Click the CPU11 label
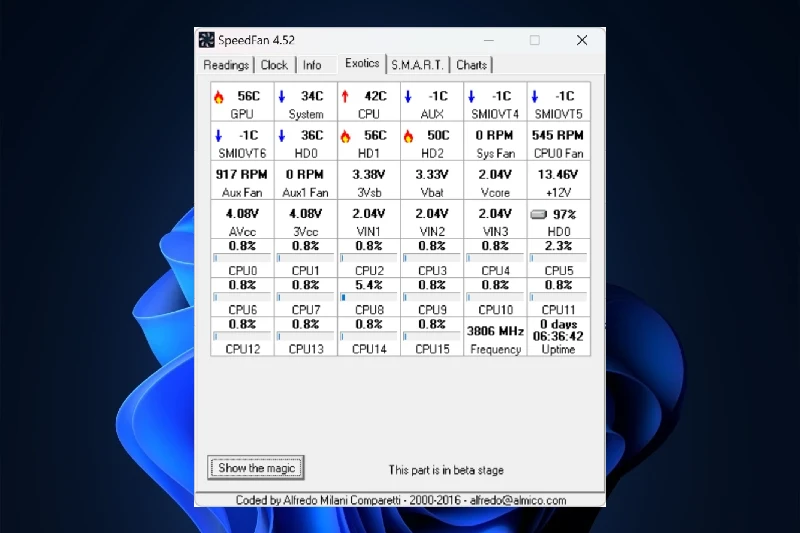Image resolution: width=800 pixels, height=533 pixels. [558, 310]
